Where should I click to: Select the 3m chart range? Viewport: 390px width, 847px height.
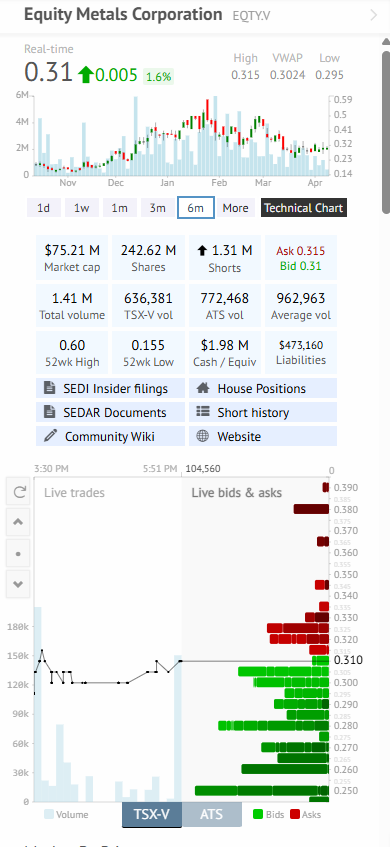tap(157, 208)
